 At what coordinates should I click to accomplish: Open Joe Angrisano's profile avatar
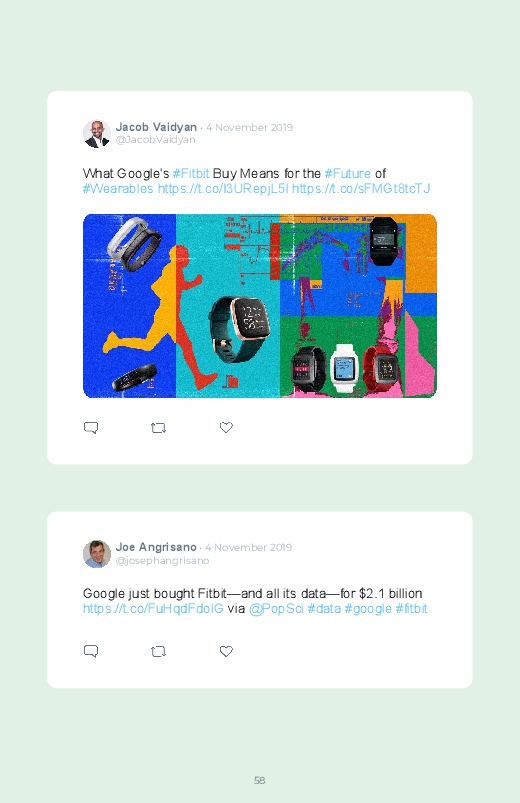[x=97, y=554]
